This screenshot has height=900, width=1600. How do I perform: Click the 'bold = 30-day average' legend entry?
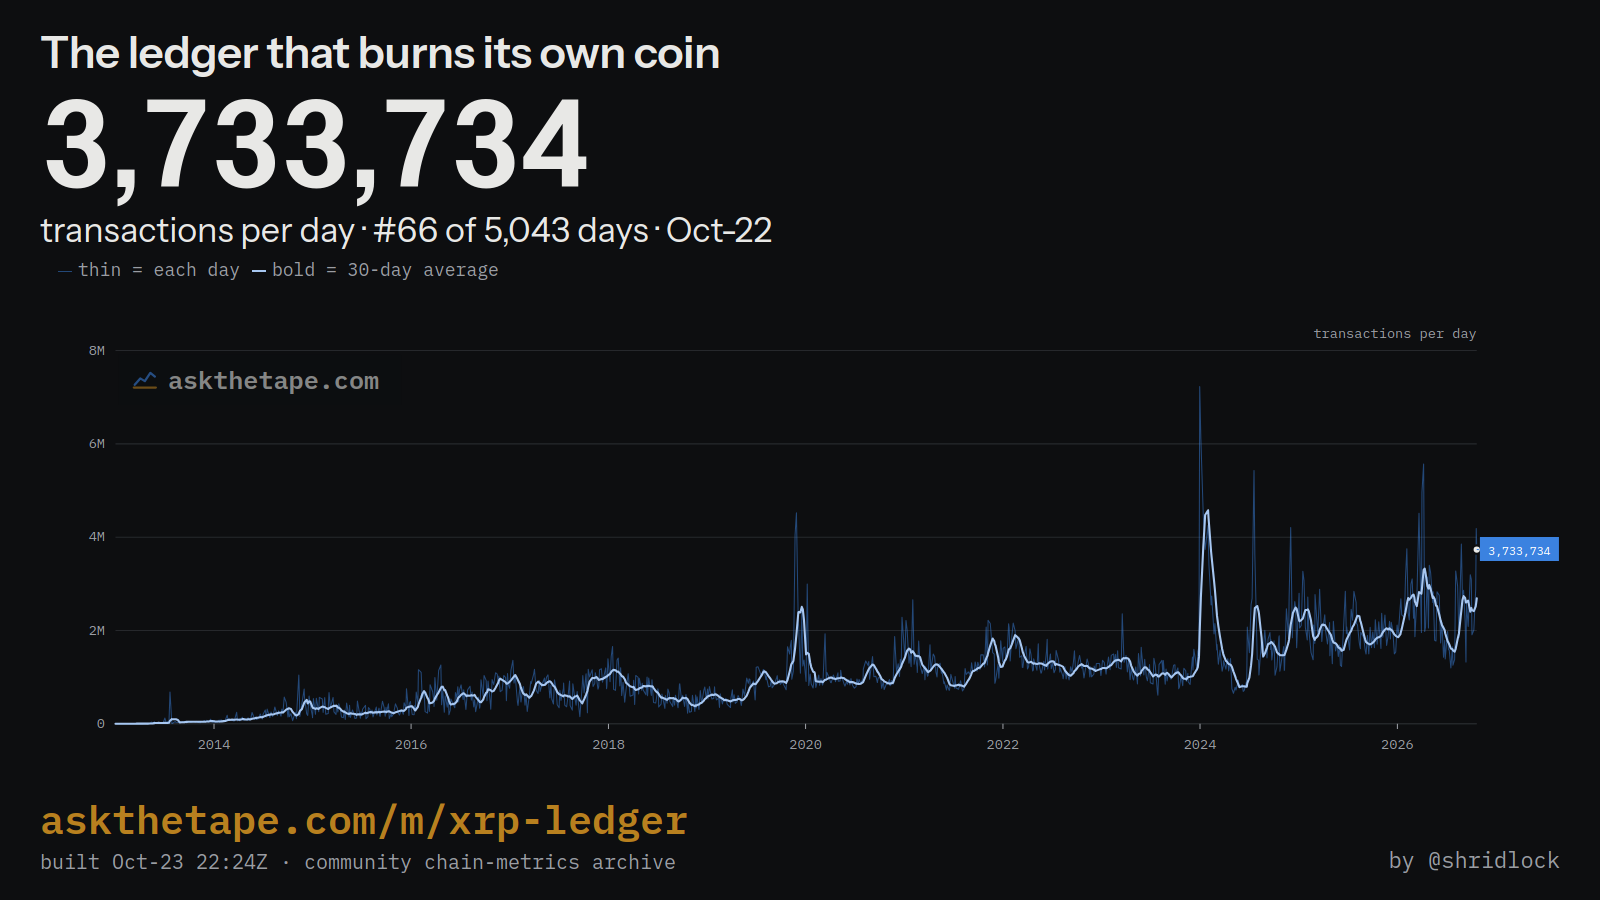click(375, 270)
